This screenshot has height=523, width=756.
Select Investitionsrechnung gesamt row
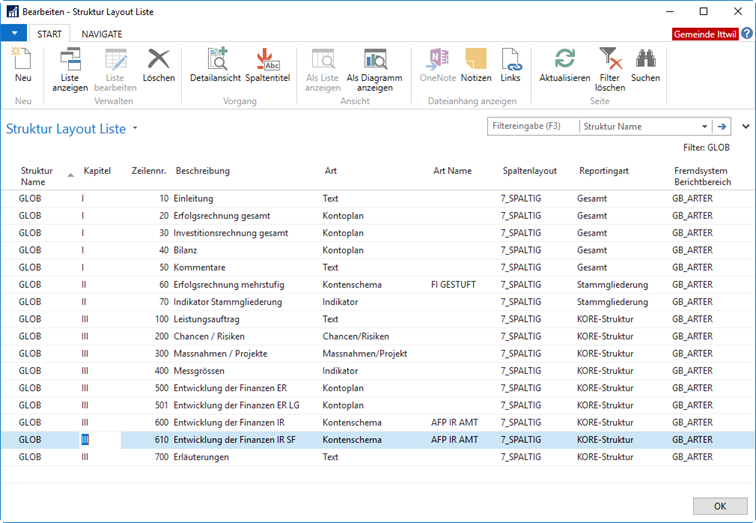378,233
